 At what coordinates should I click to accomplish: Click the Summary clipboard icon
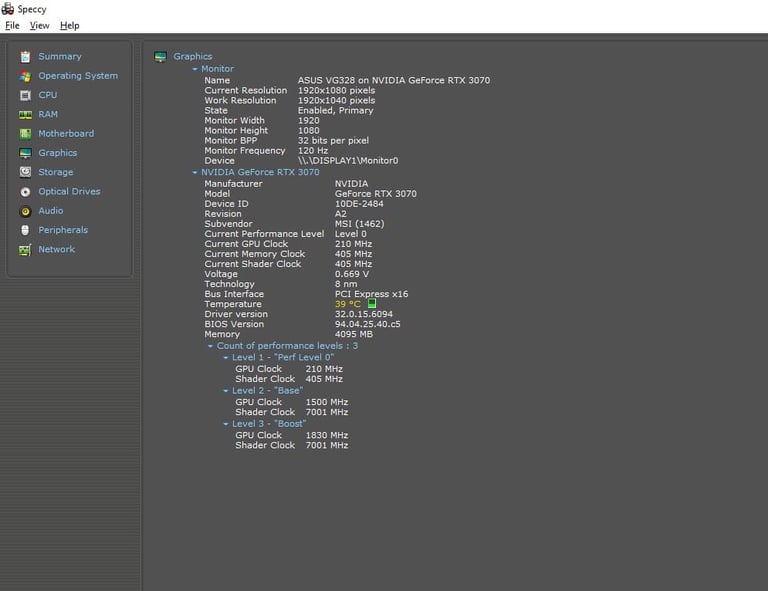pyautogui.click(x=25, y=57)
